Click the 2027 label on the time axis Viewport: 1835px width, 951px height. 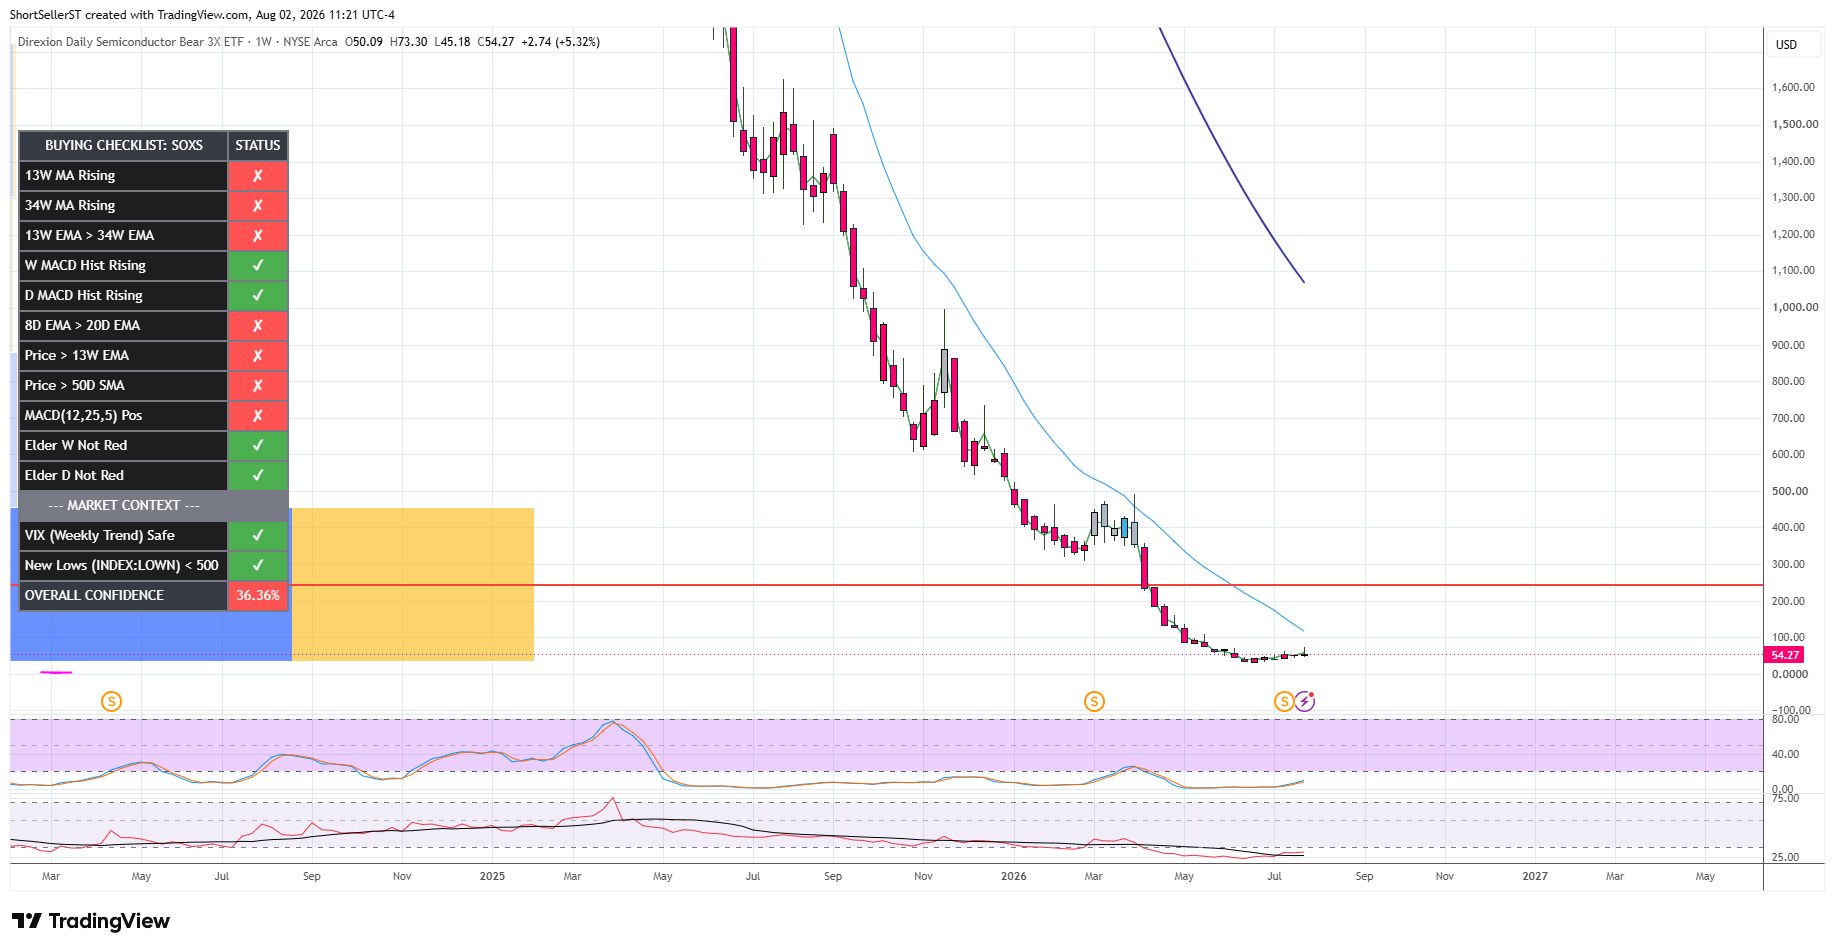tap(1535, 876)
